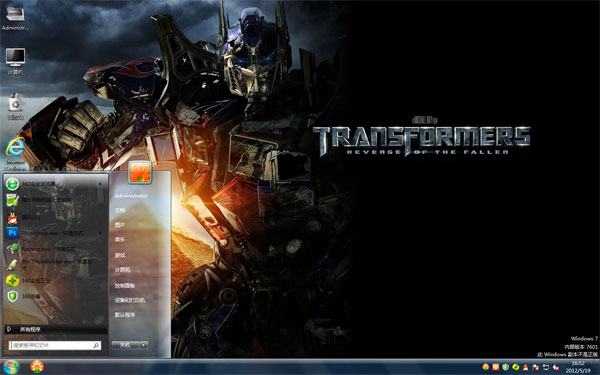Click the orange round tray icon
Viewport: 600px width, 375px height.
pos(486,367)
